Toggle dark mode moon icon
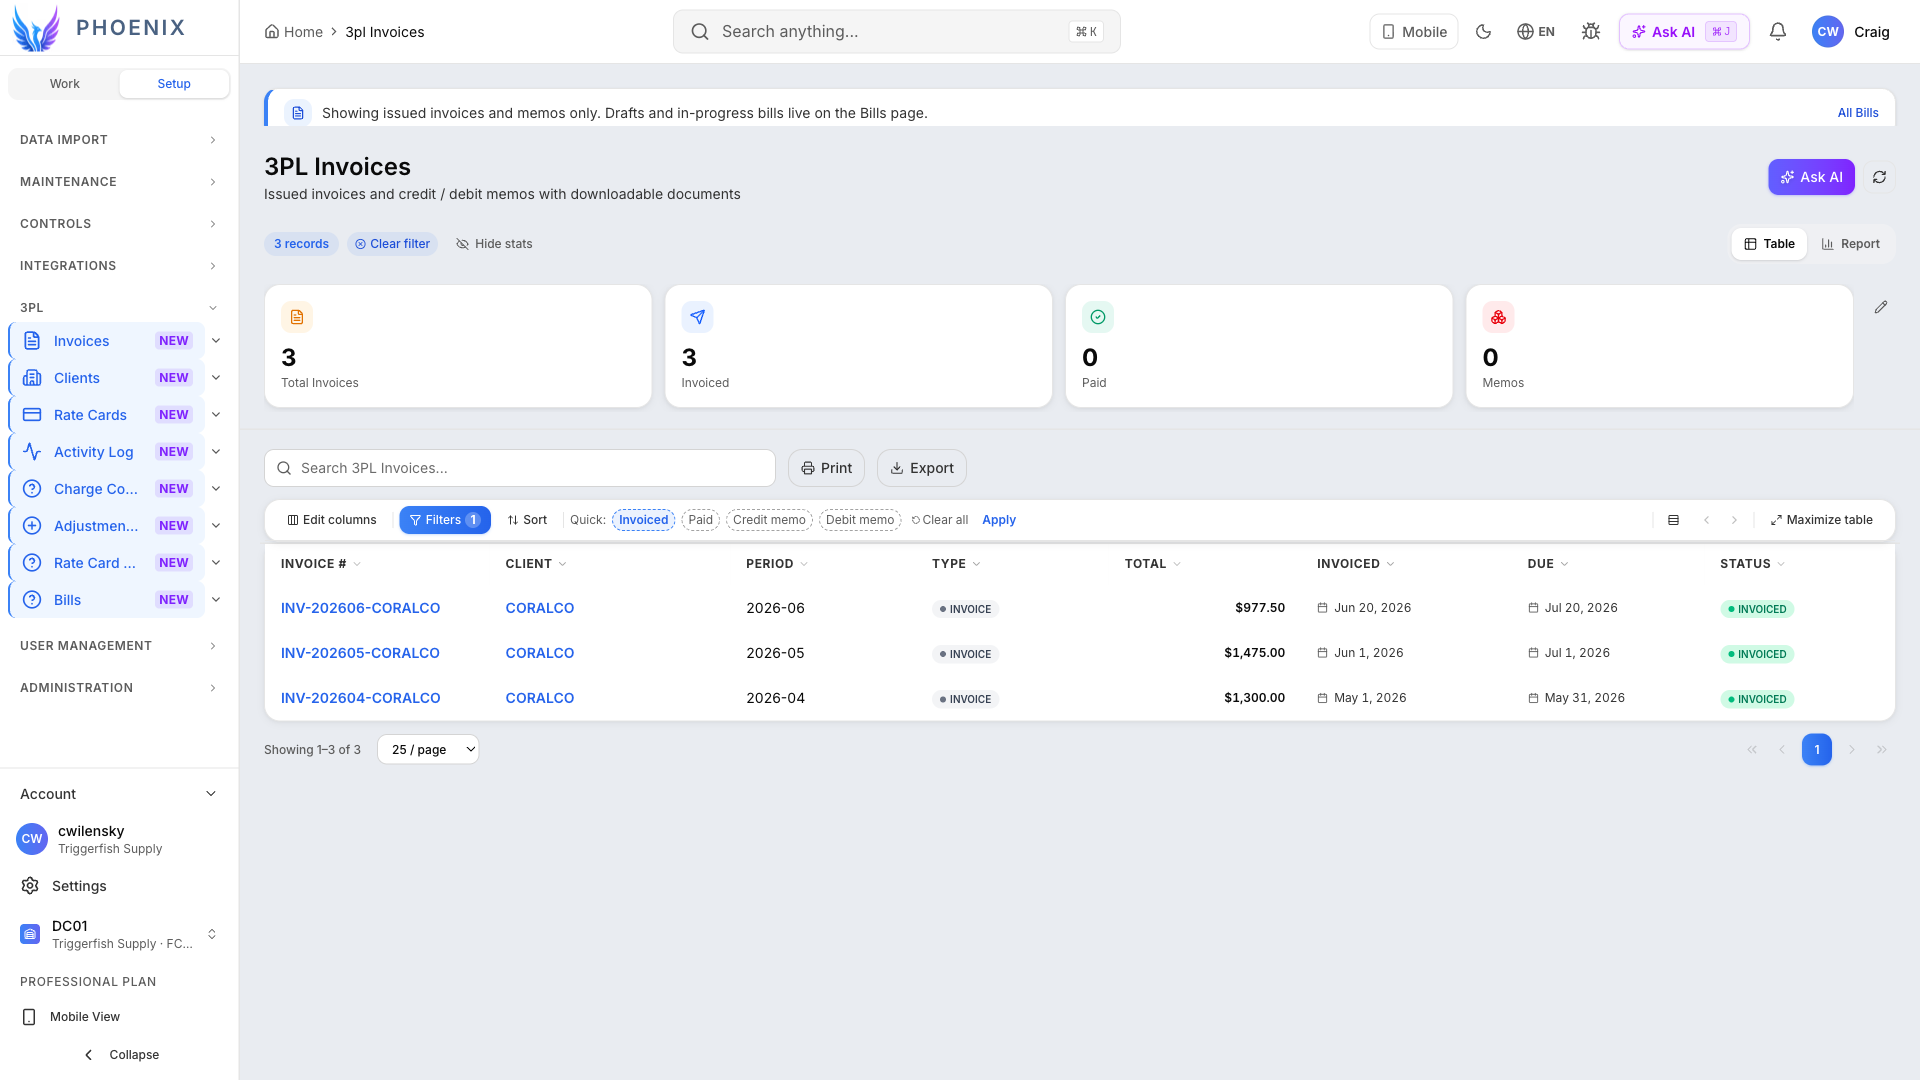 click(1483, 32)
